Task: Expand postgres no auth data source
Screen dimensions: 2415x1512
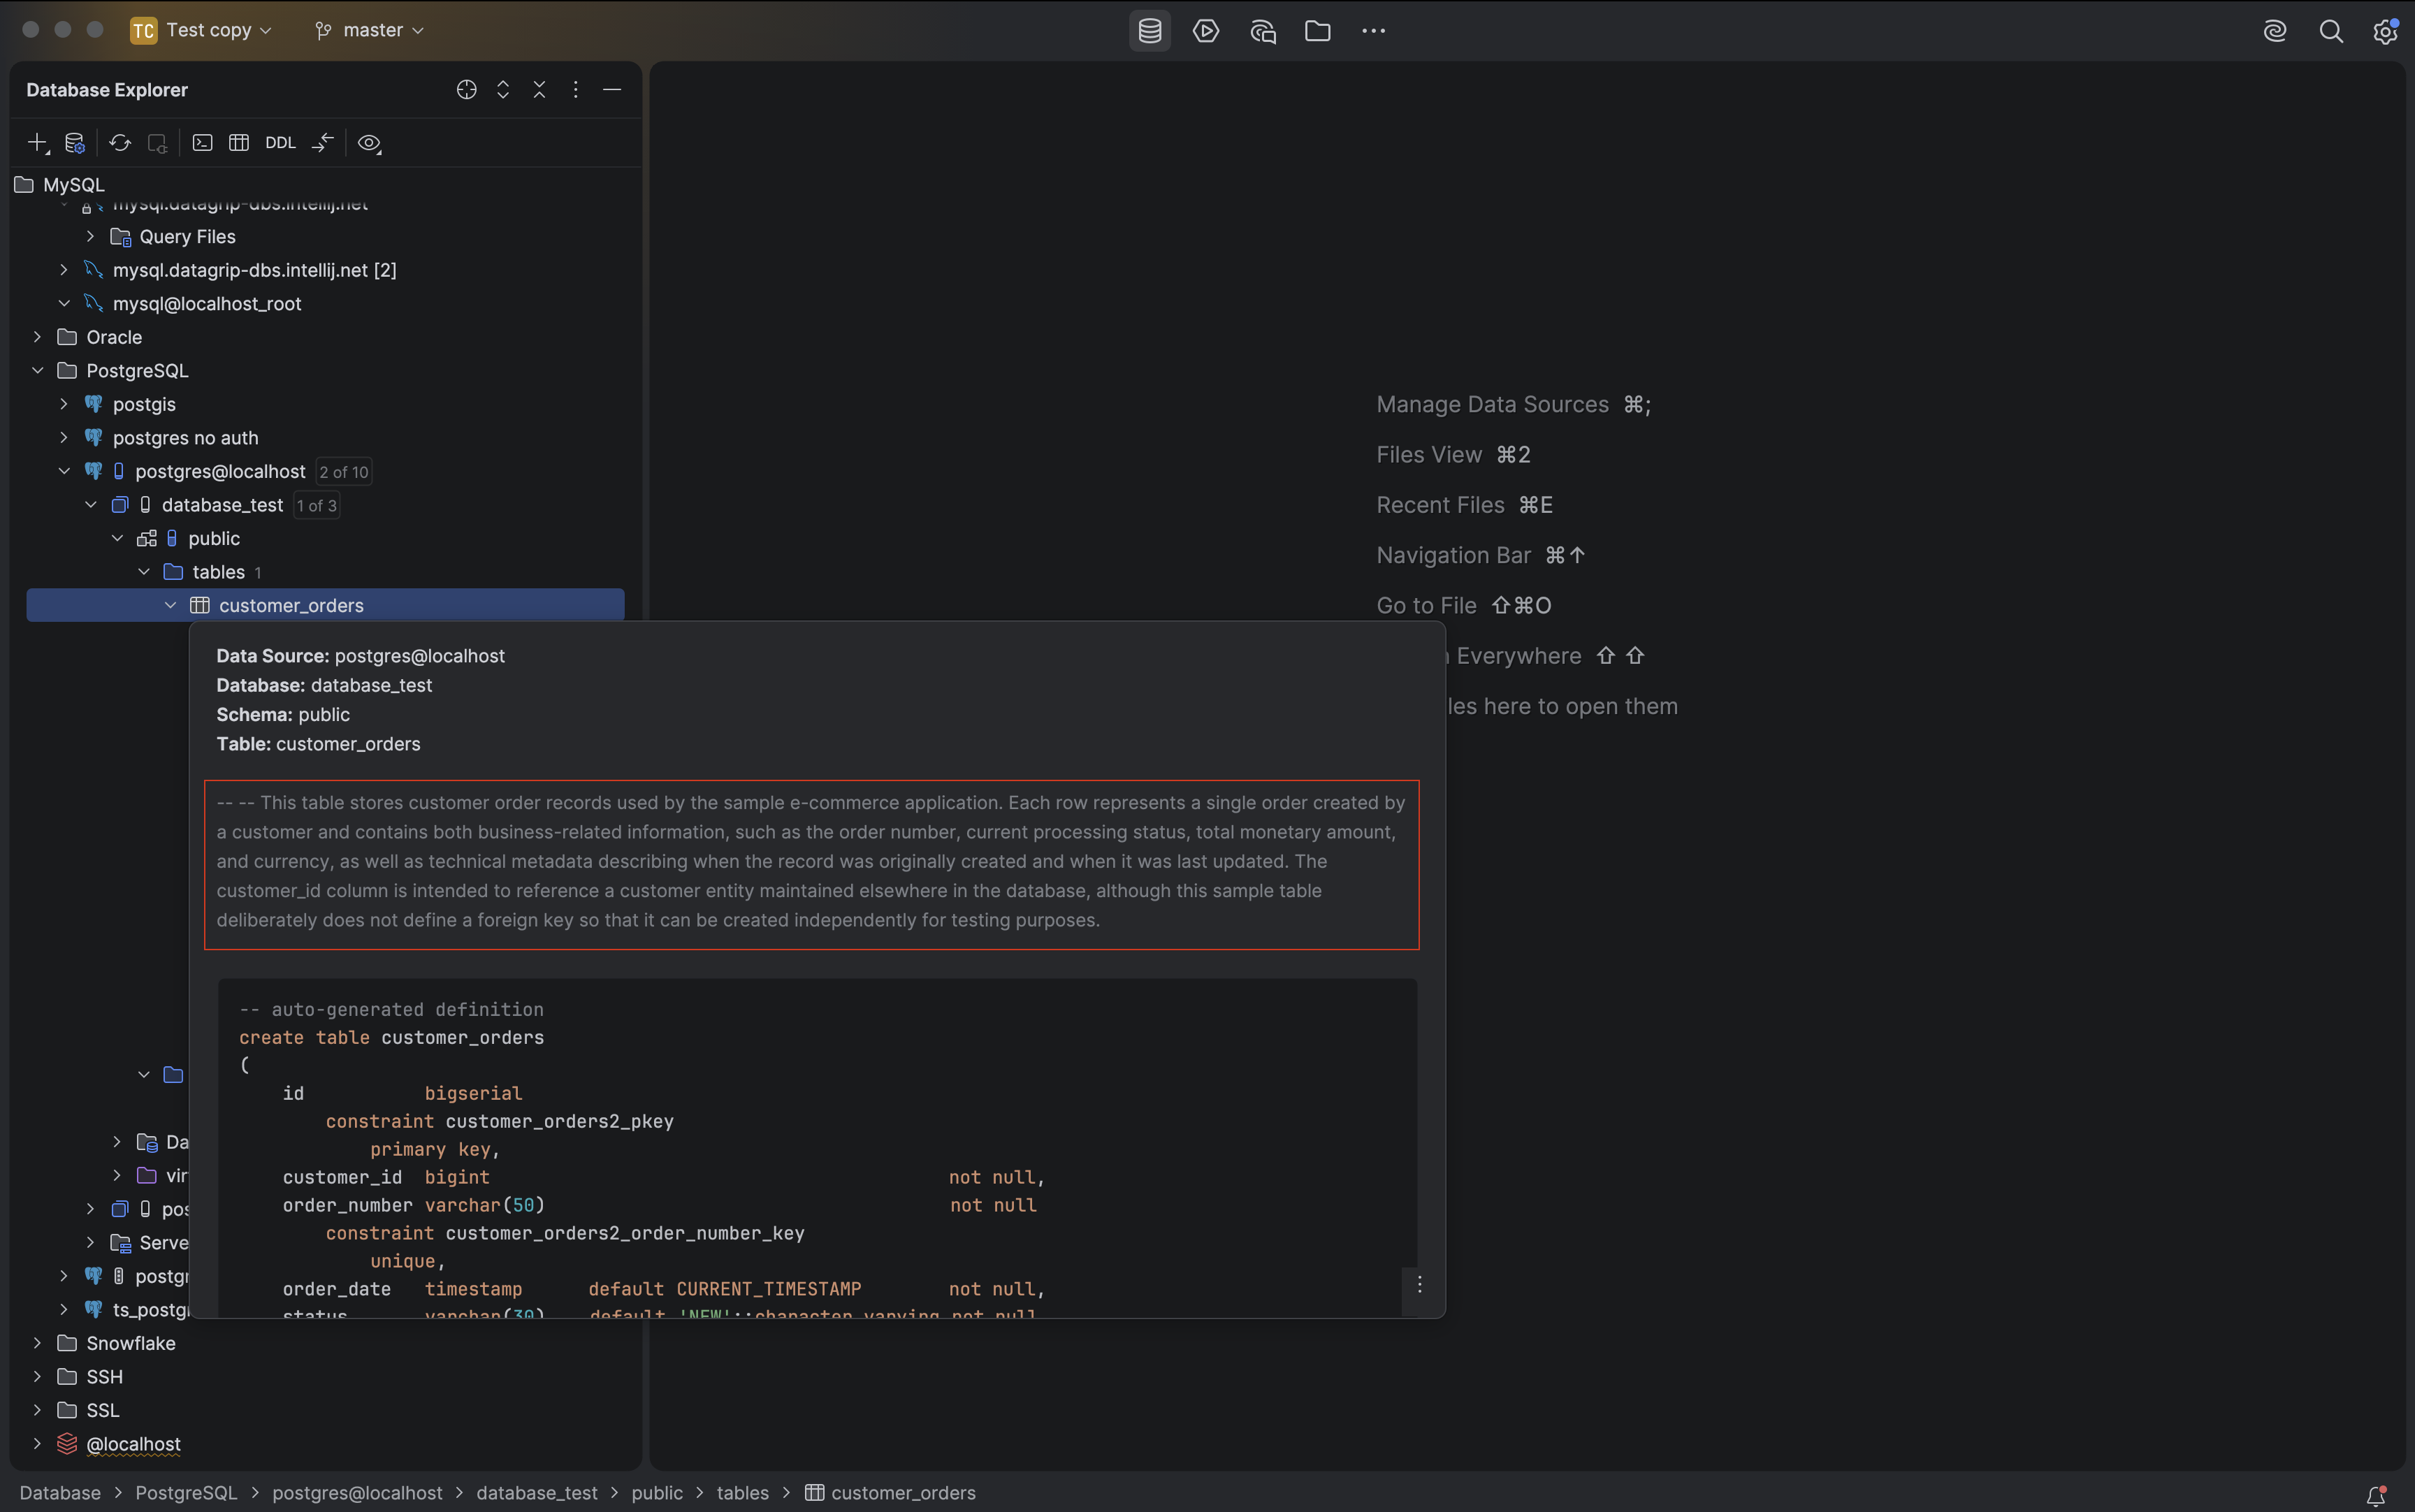Action: point(64,438)
